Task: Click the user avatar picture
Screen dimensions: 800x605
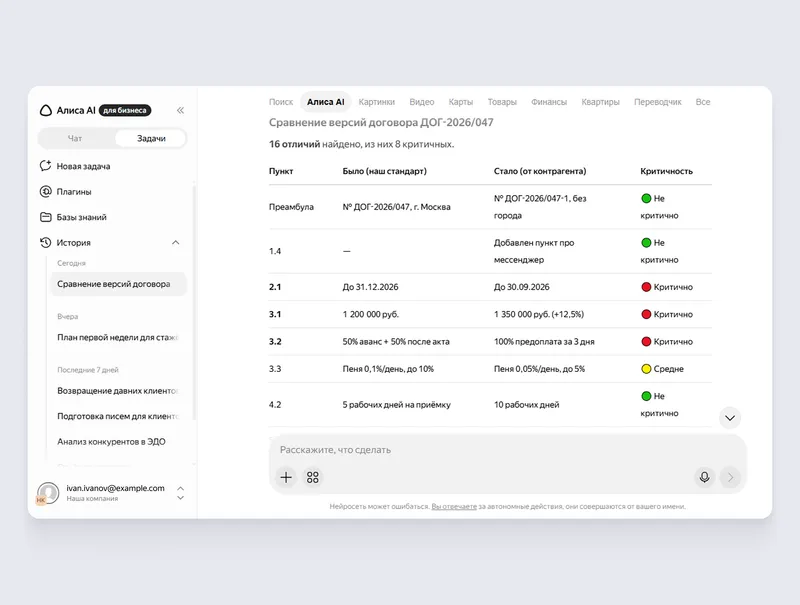Action: [48, 493]
